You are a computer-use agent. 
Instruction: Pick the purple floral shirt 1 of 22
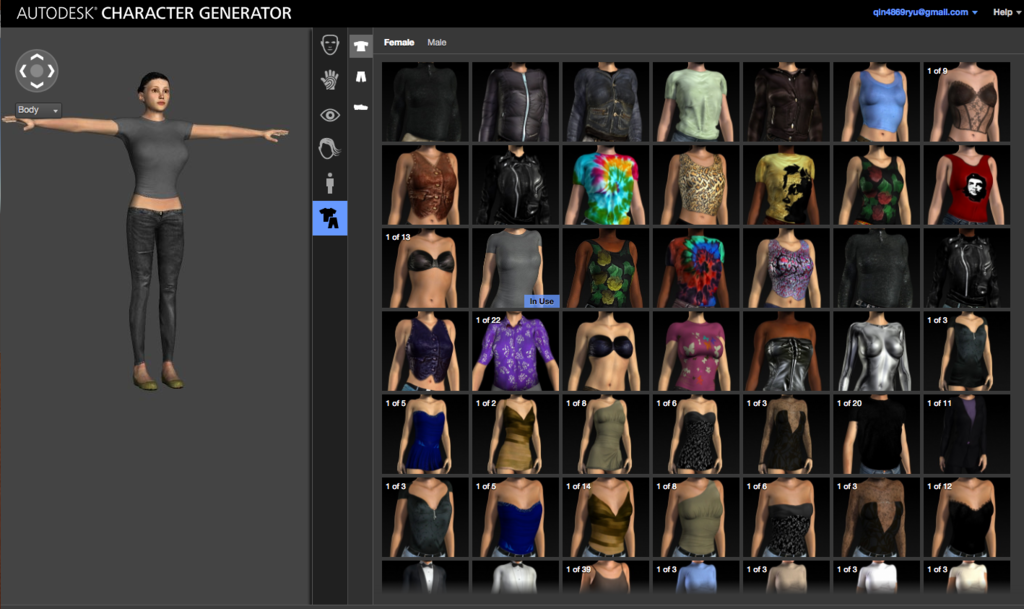click(515, 352)
